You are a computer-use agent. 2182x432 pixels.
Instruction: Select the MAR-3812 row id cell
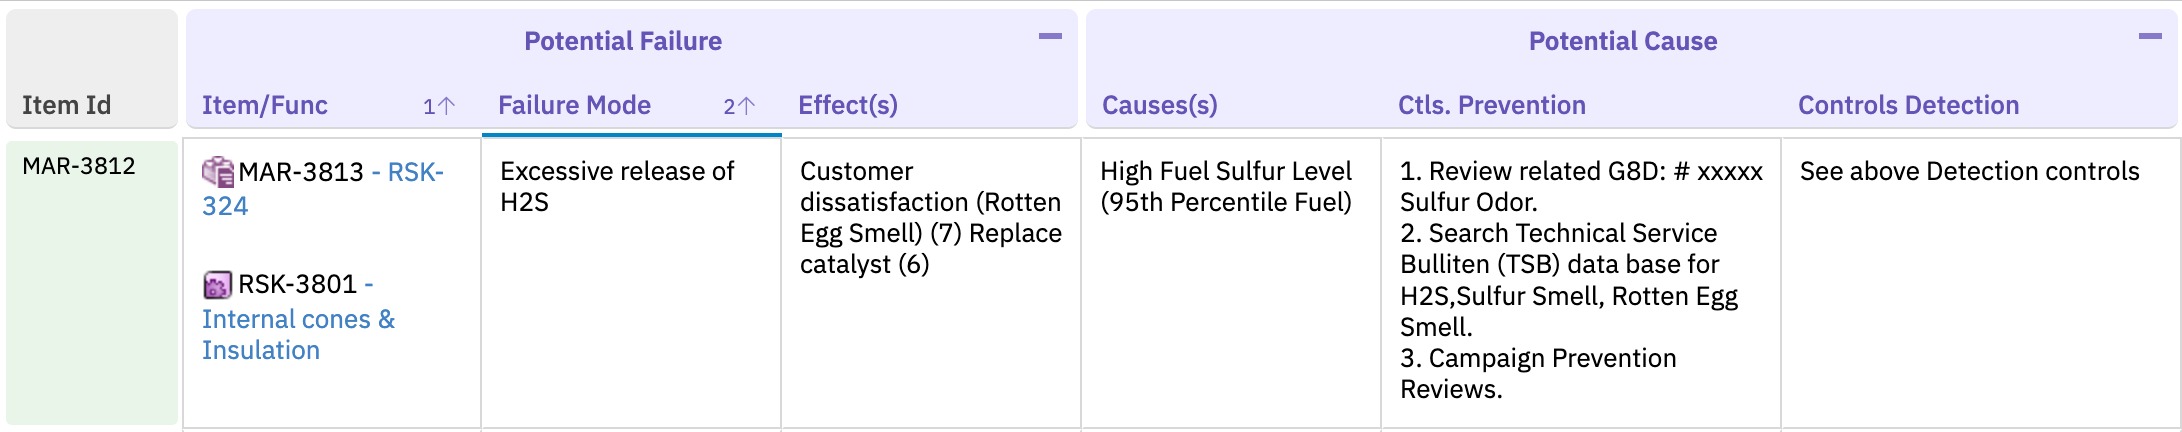(92, 283)
